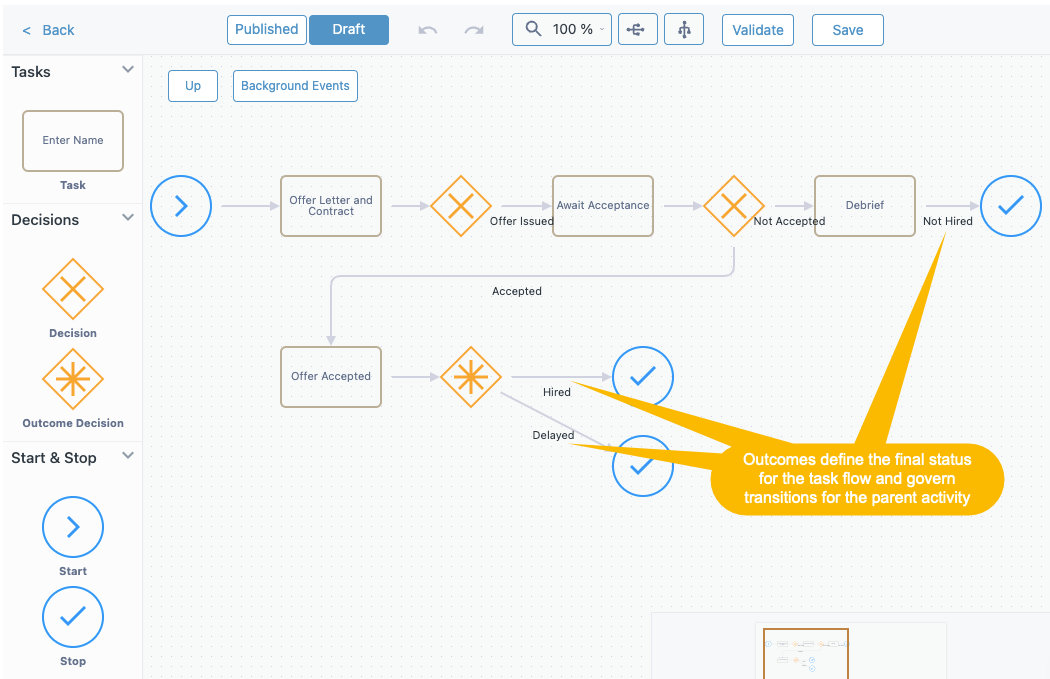Click the horizontal auto-layout toolbar icon
This screenshot has height=679, width=1050.
(637, 29)
